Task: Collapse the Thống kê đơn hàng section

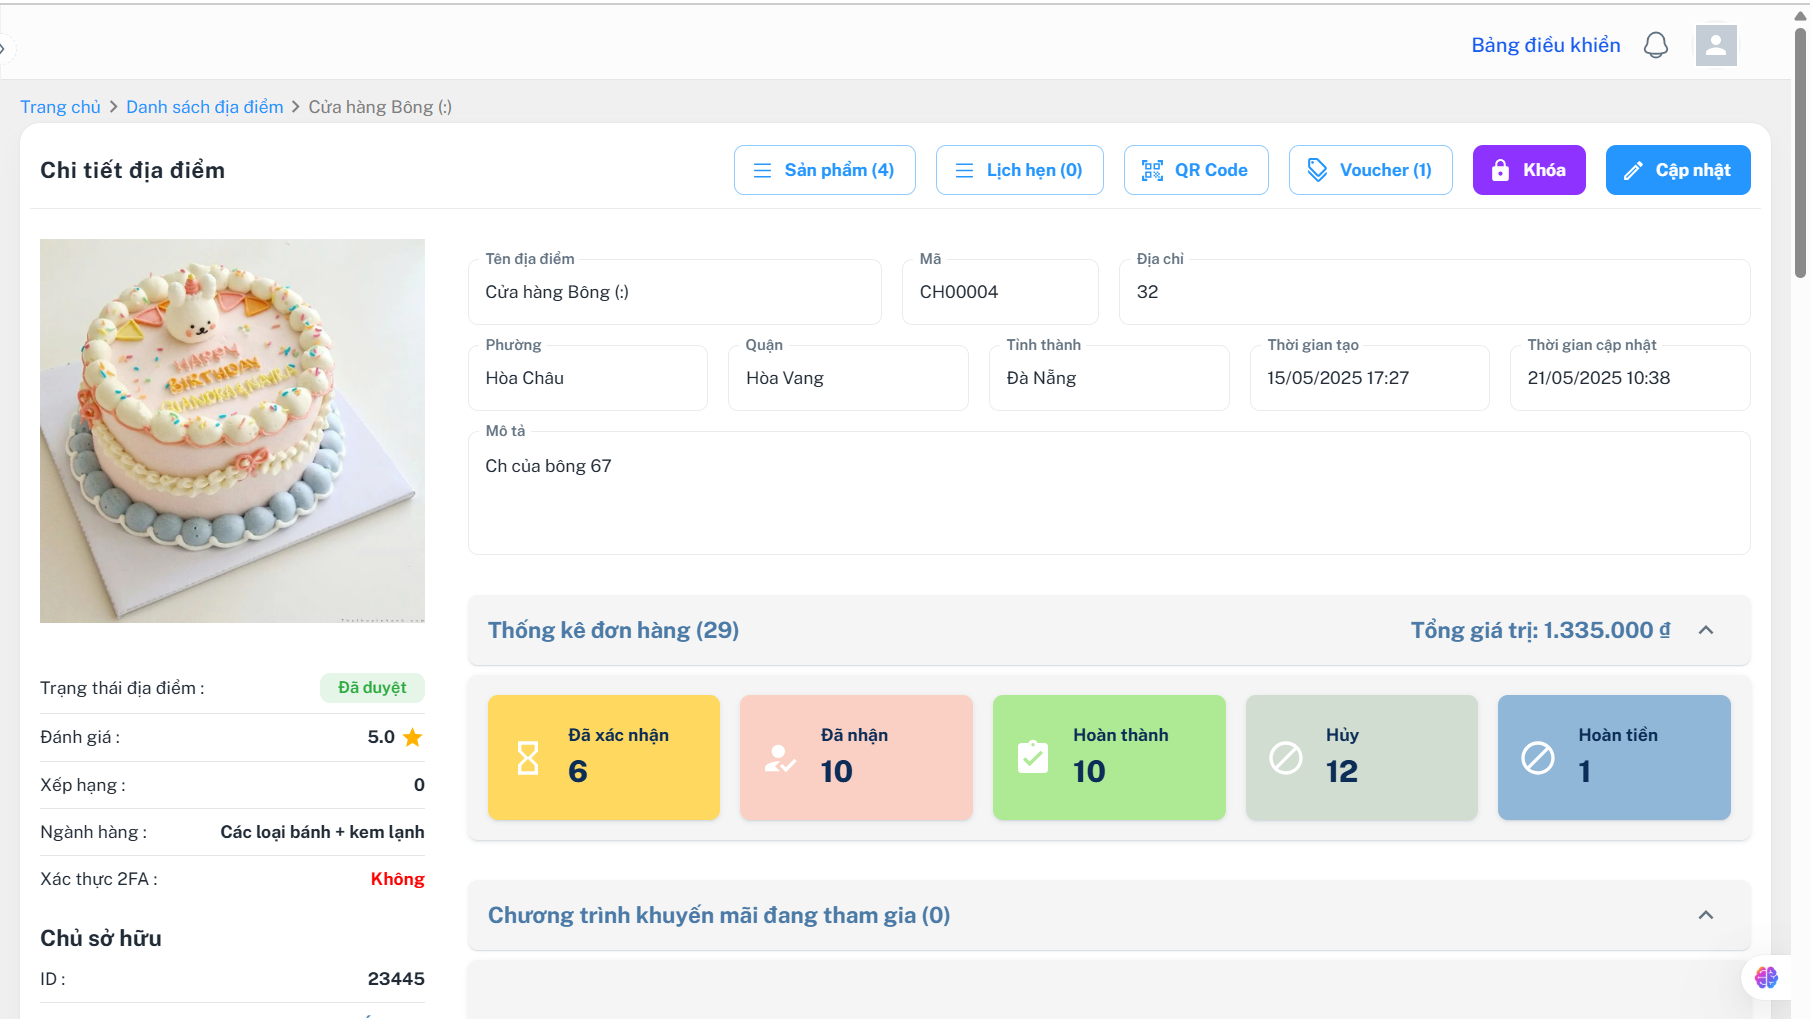Action: pyautogui.click(x=1706, y=630)
